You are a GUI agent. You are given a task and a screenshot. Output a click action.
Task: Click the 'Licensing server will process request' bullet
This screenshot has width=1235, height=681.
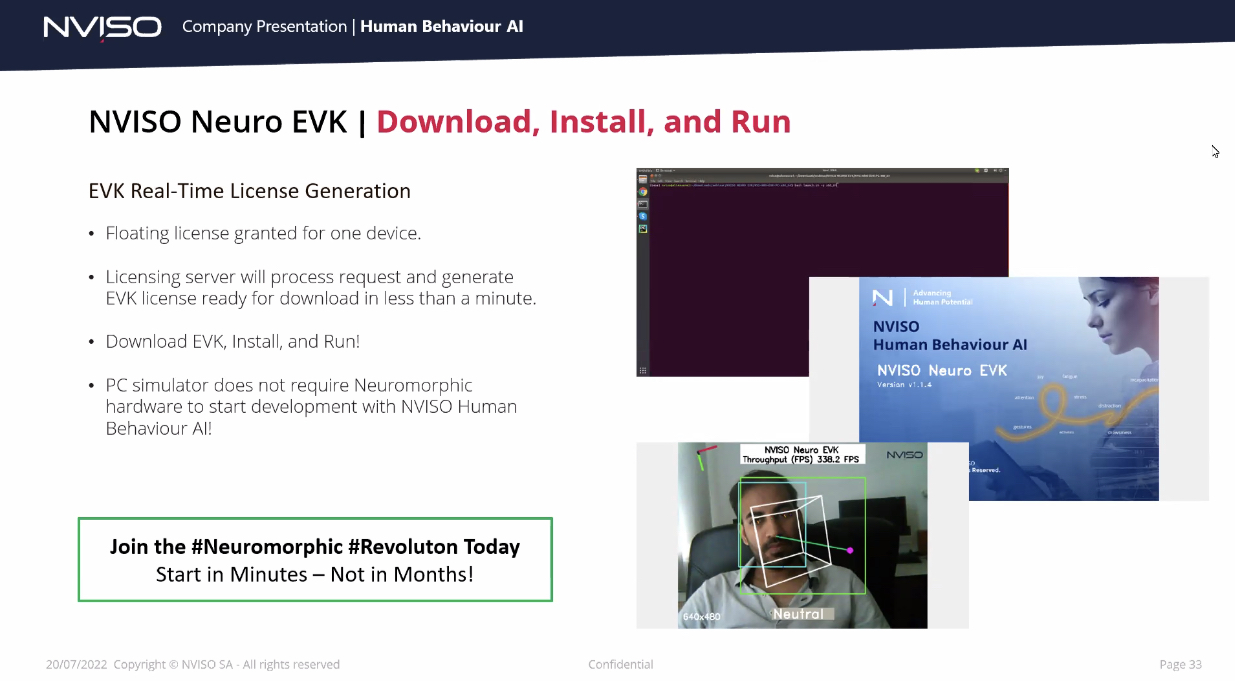click(320, 288)
